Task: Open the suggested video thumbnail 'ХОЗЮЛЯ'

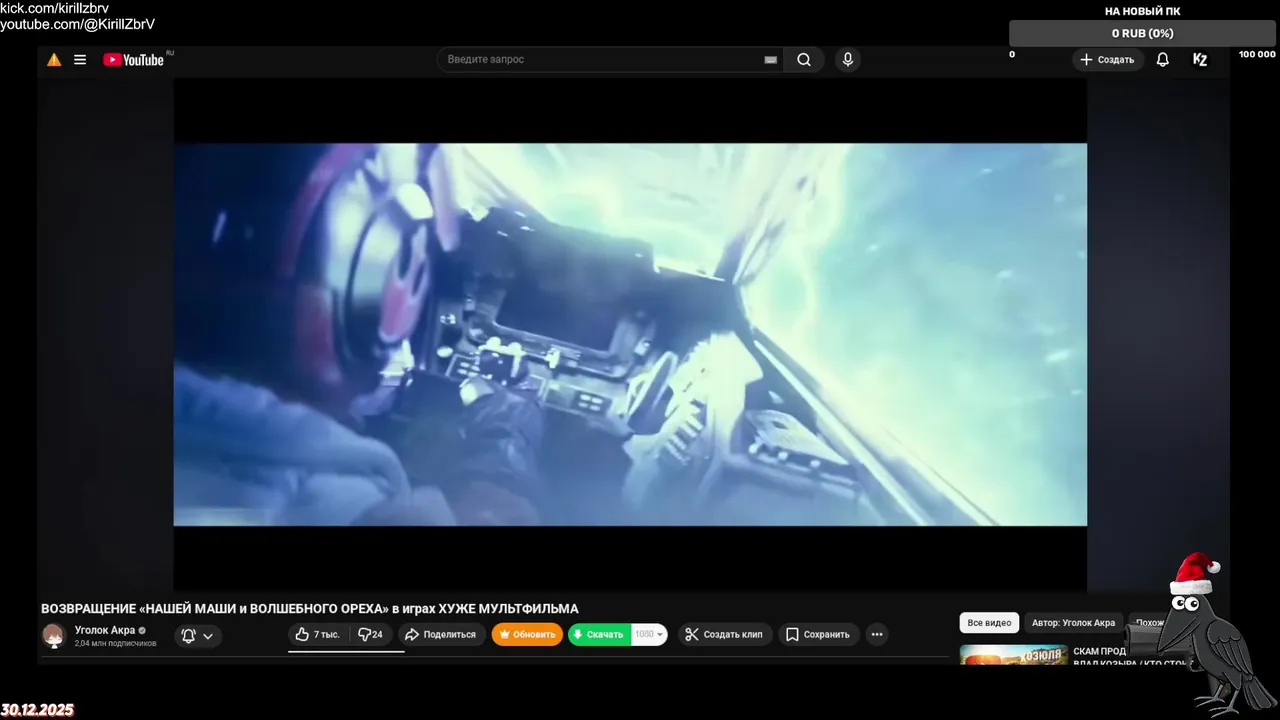Action: (1013, 654)
